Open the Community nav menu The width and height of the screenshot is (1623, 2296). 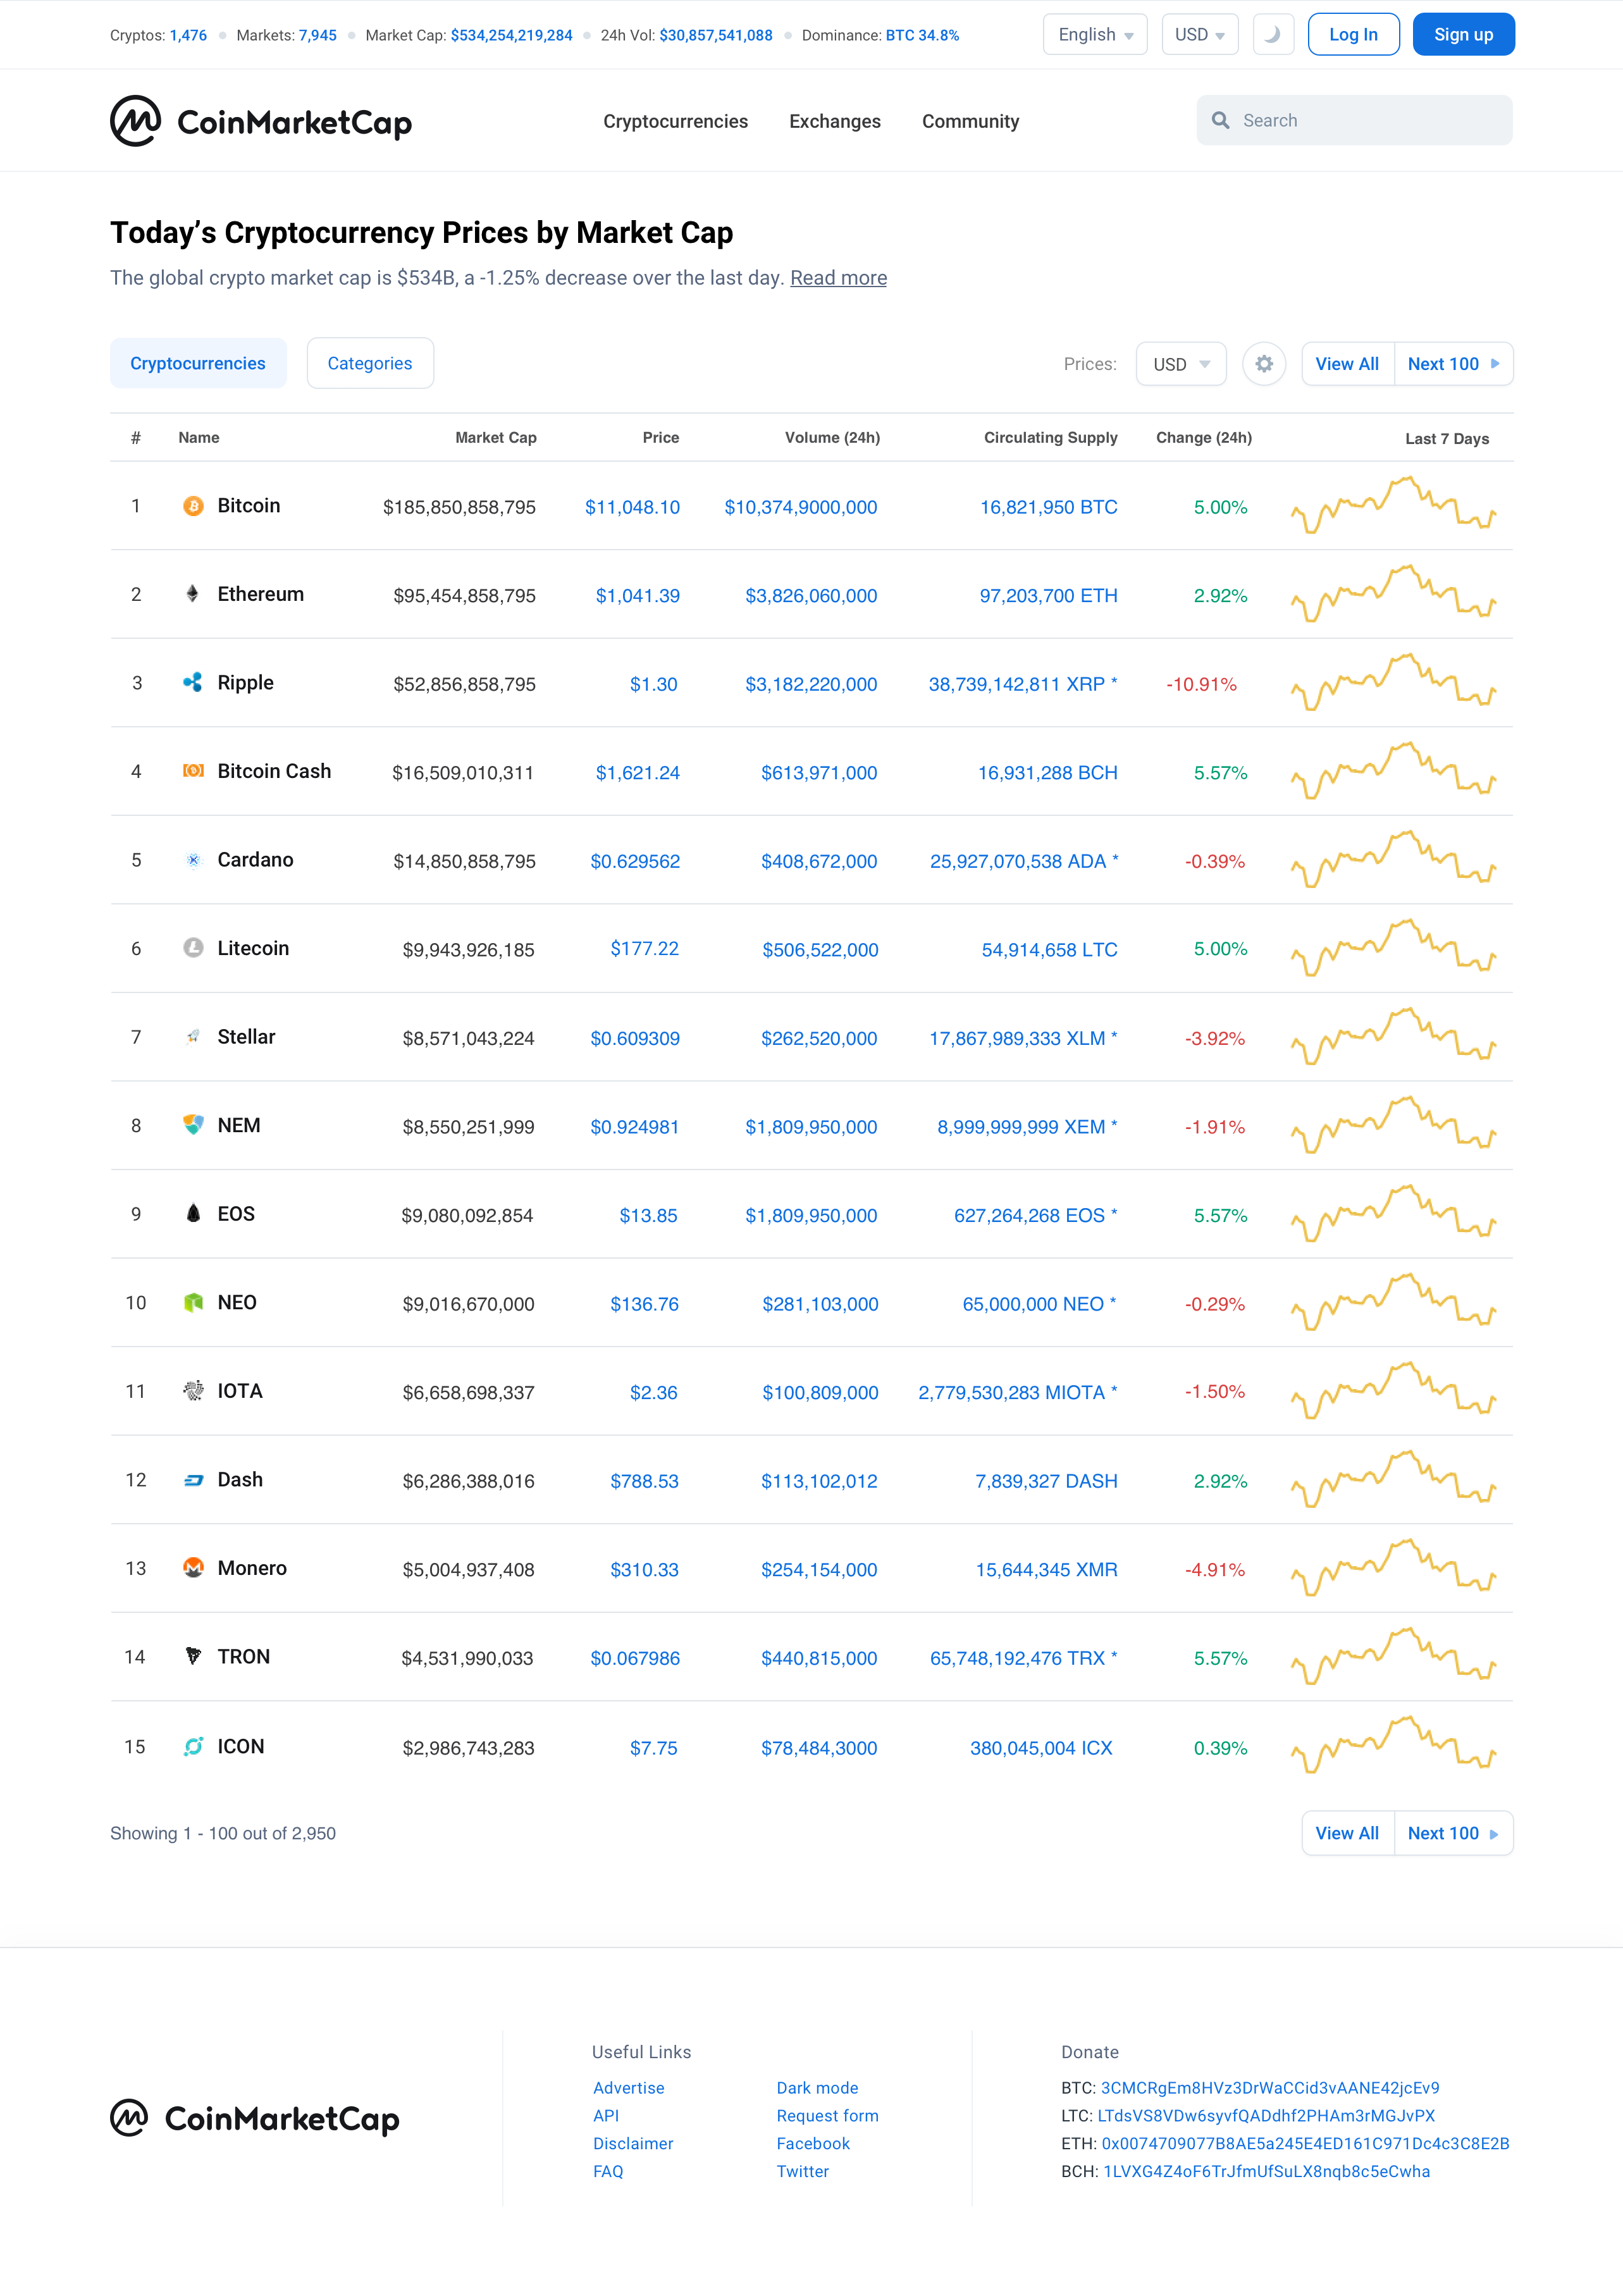pos(970,121)
